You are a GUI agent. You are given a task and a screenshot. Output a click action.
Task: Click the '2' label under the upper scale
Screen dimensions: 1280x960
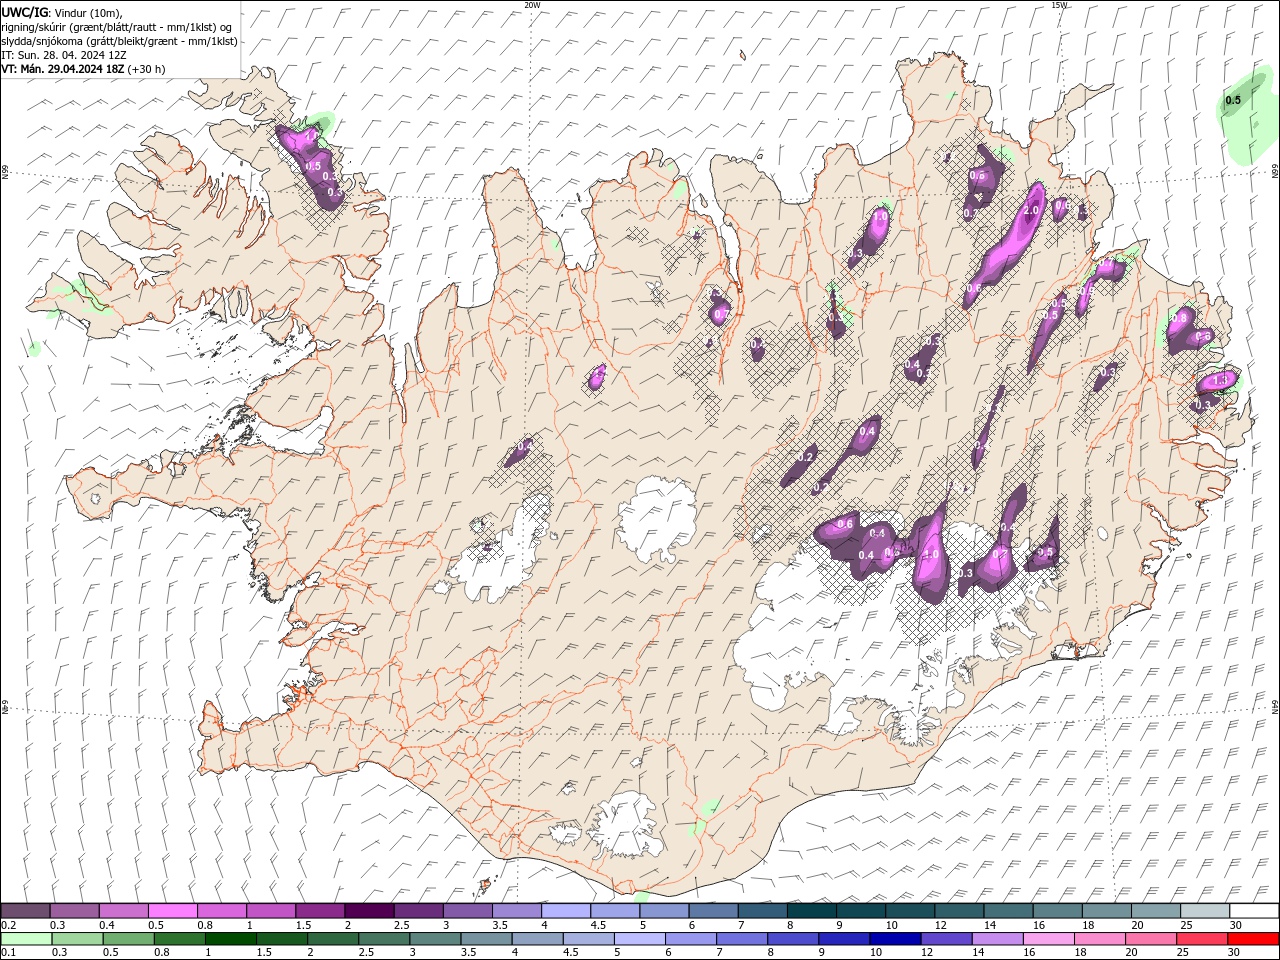(348, 925)
